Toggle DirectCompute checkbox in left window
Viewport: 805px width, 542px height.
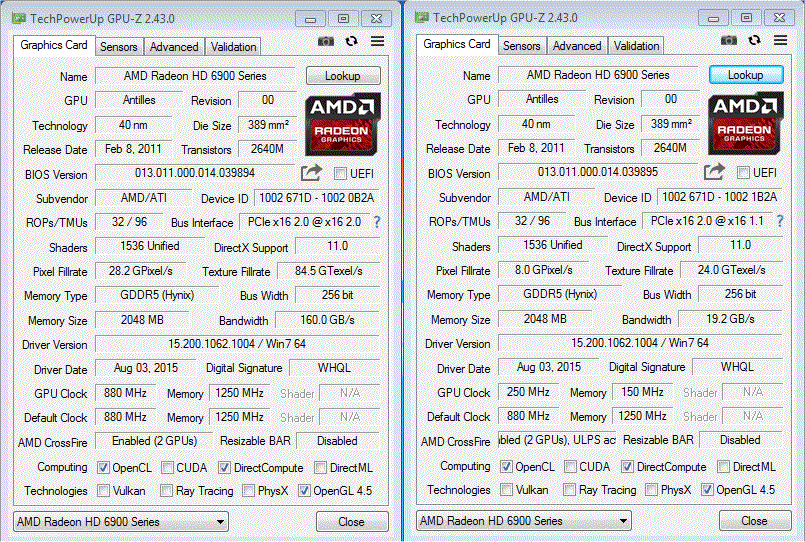pyautogui.click(x=224, y=468)
